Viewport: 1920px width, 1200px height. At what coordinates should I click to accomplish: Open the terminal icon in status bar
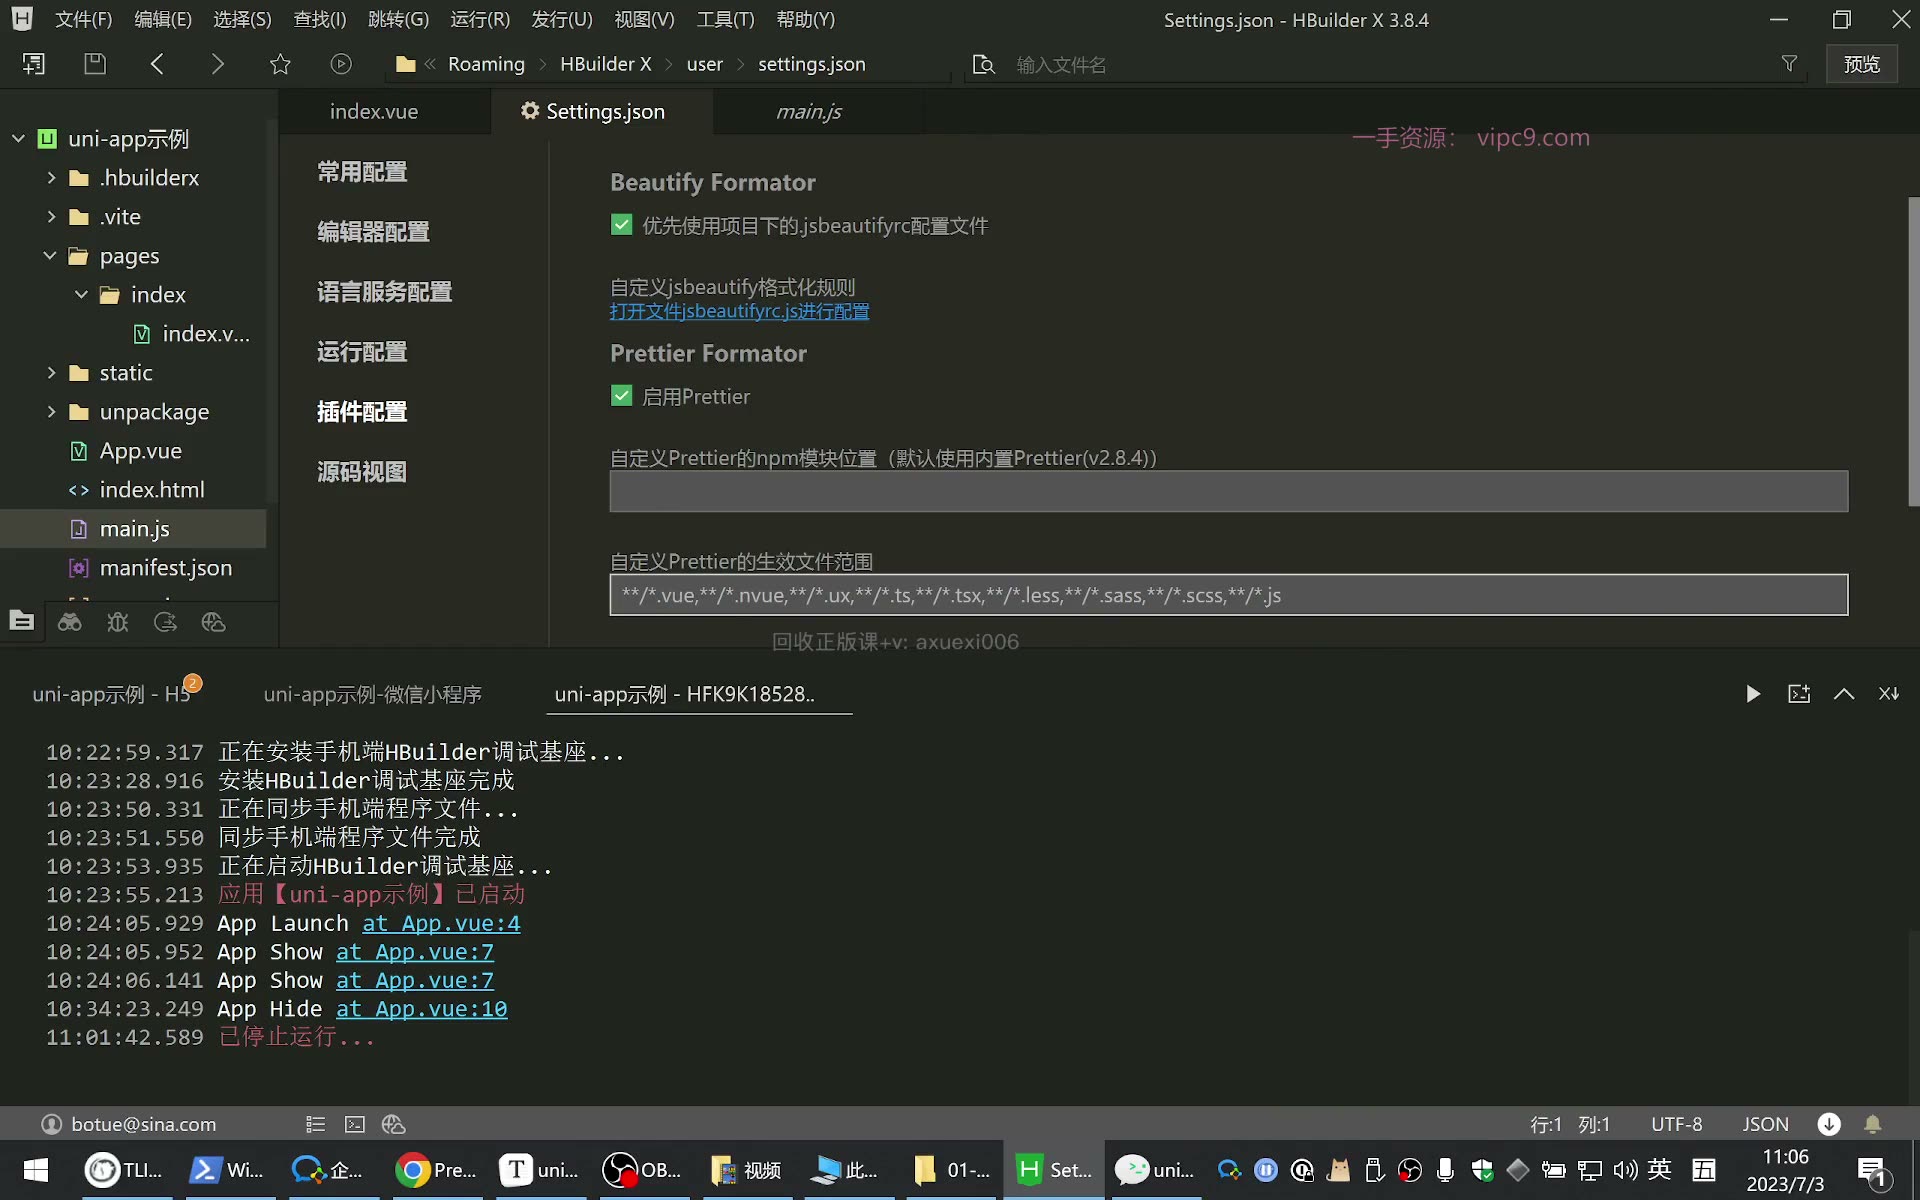[355, 1124]
